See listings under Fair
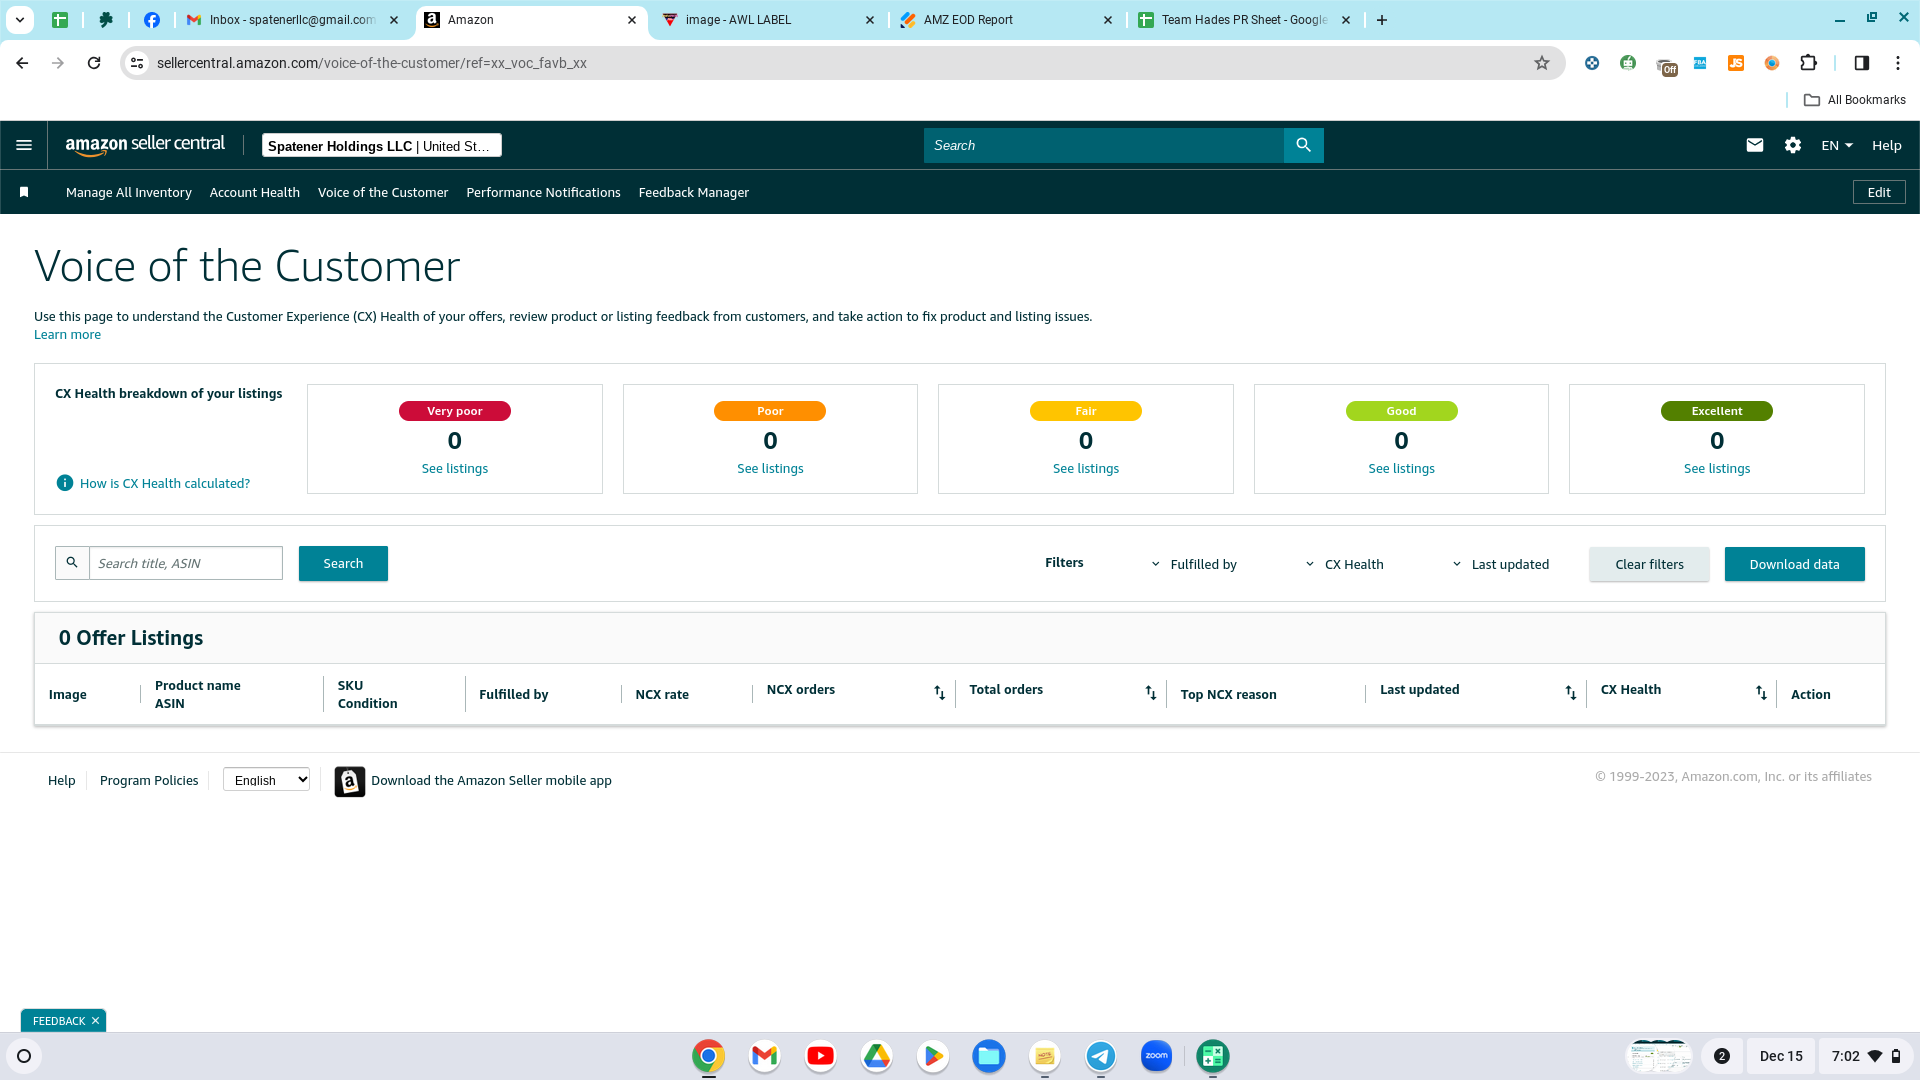1920x1080 pixels. click(1086, 468)
